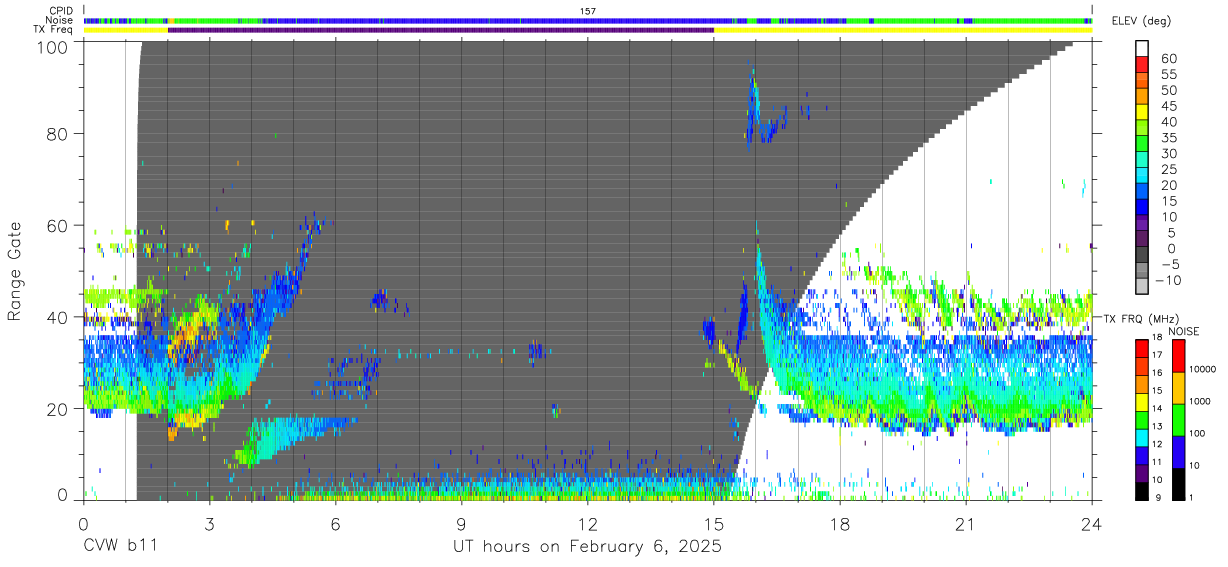
Task: Click the 'CVW b11' radar beam label
Action: coord(119,547)
